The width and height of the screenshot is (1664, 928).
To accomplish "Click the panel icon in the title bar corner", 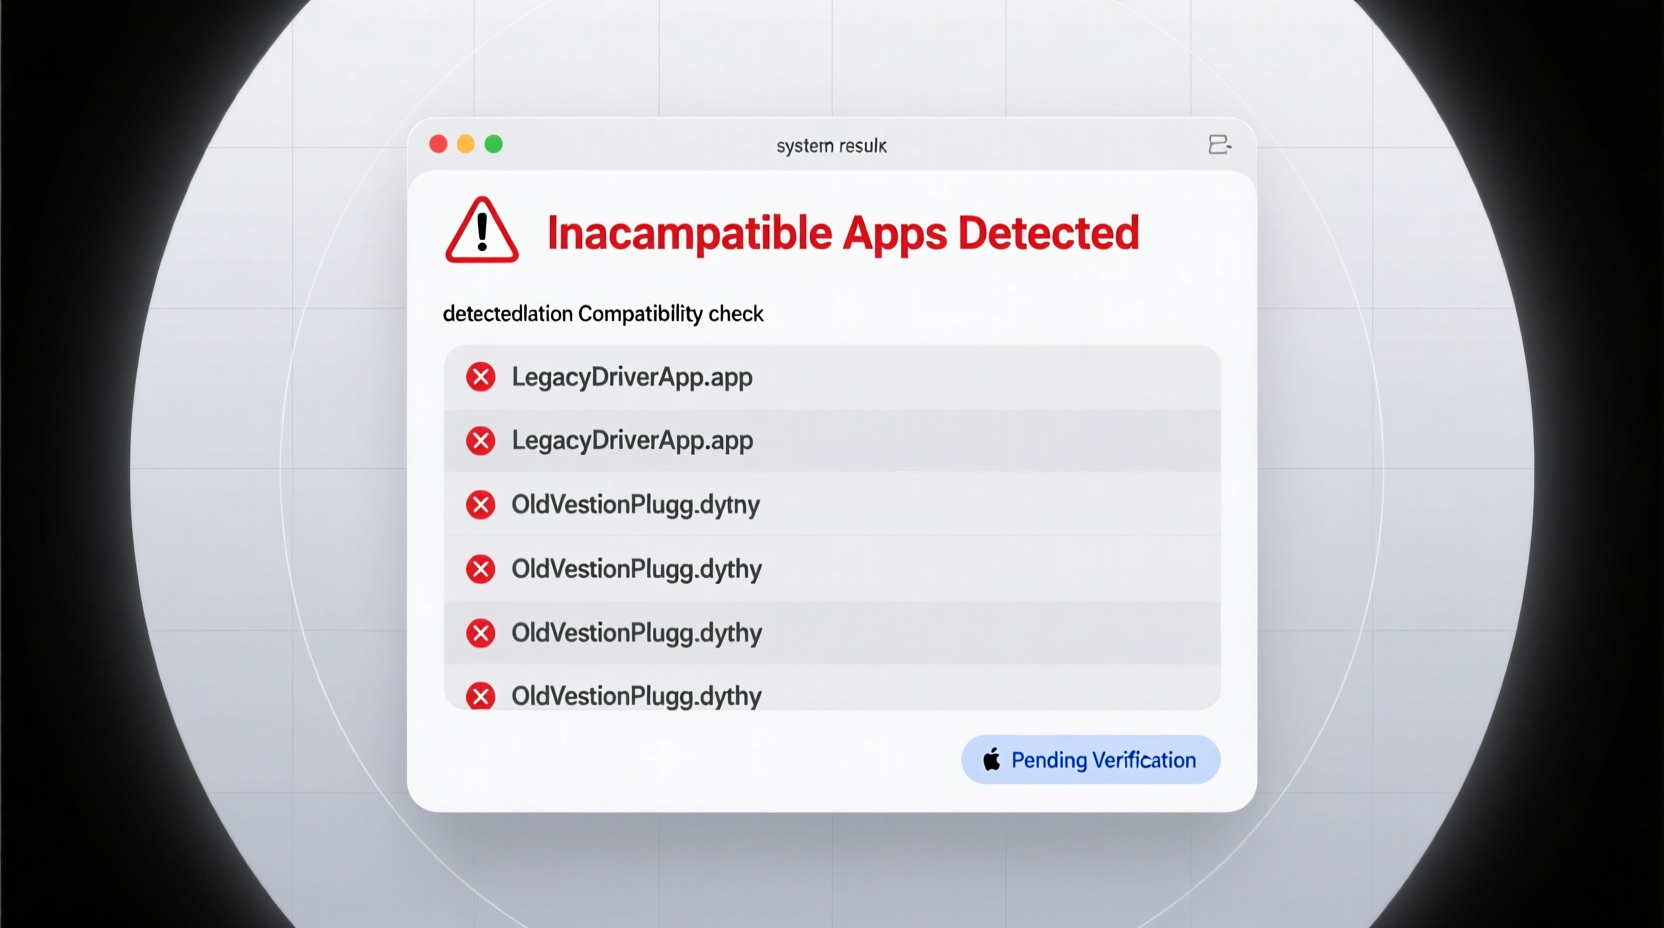I will tap(1219, 145).
